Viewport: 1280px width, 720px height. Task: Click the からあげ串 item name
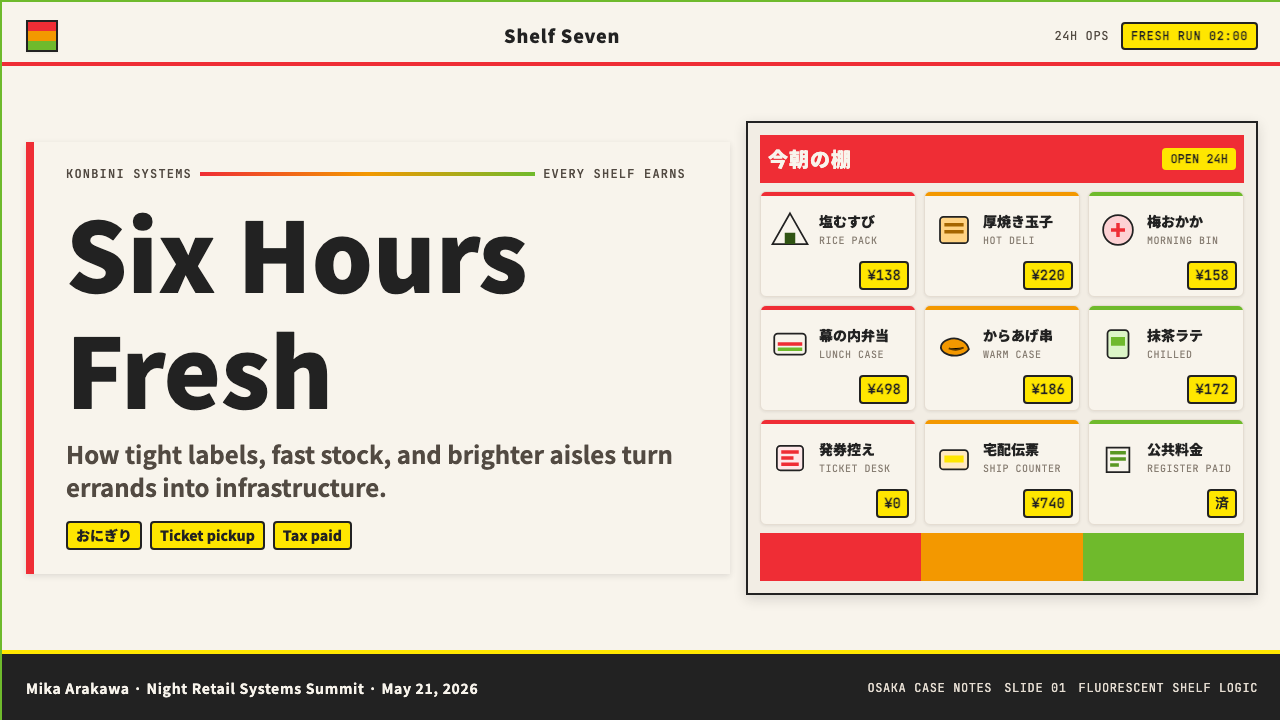coord(1018,336)
